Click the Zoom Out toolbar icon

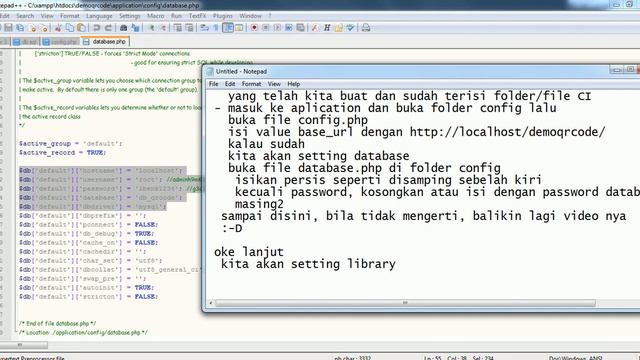click(x=163, y=28)
